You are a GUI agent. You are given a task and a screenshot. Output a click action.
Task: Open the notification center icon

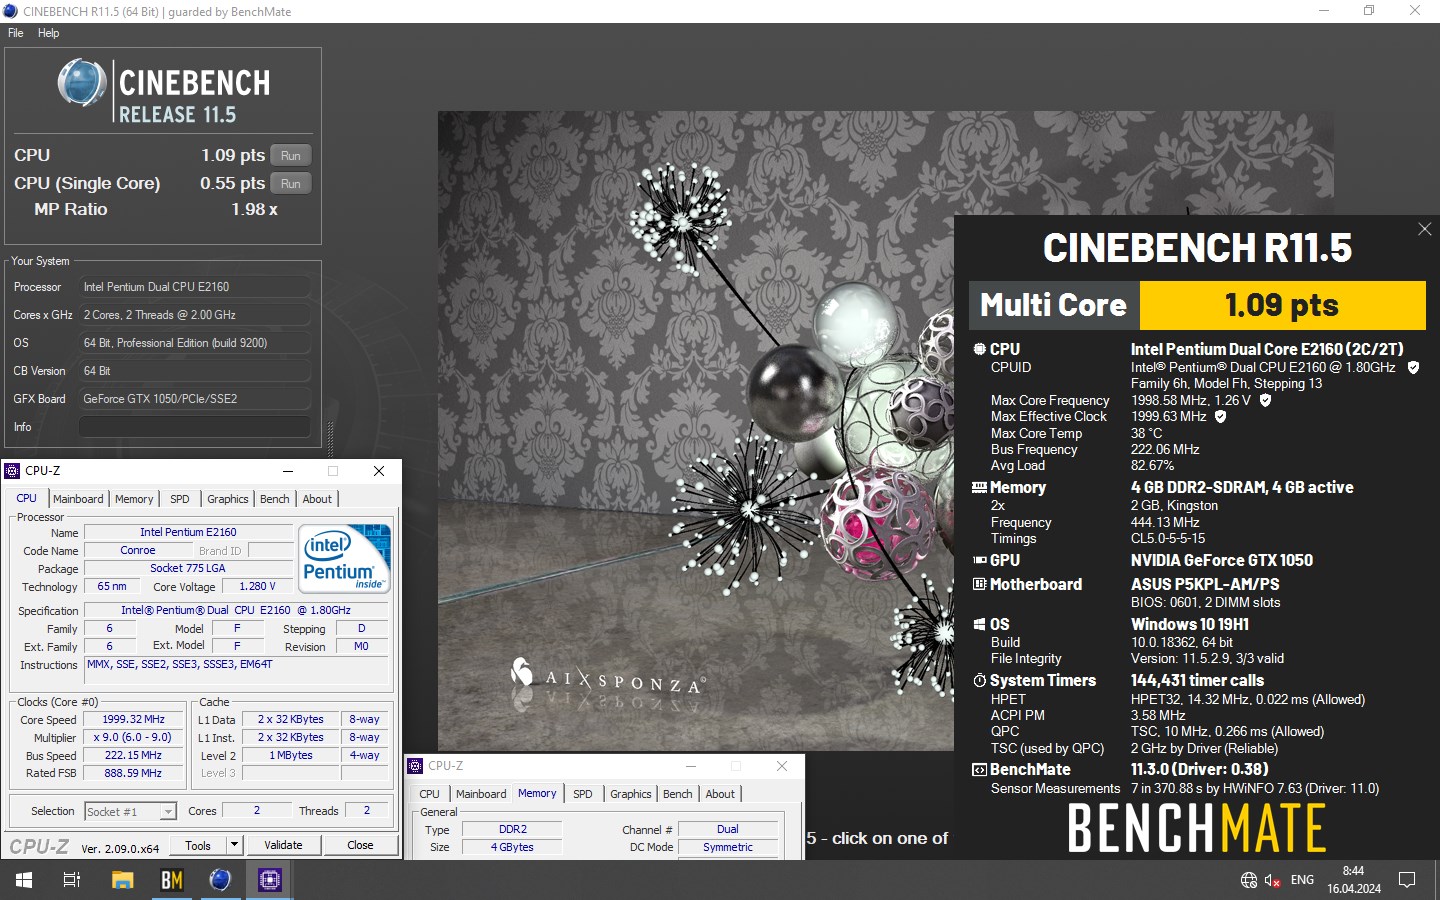tap(1407, 880)
